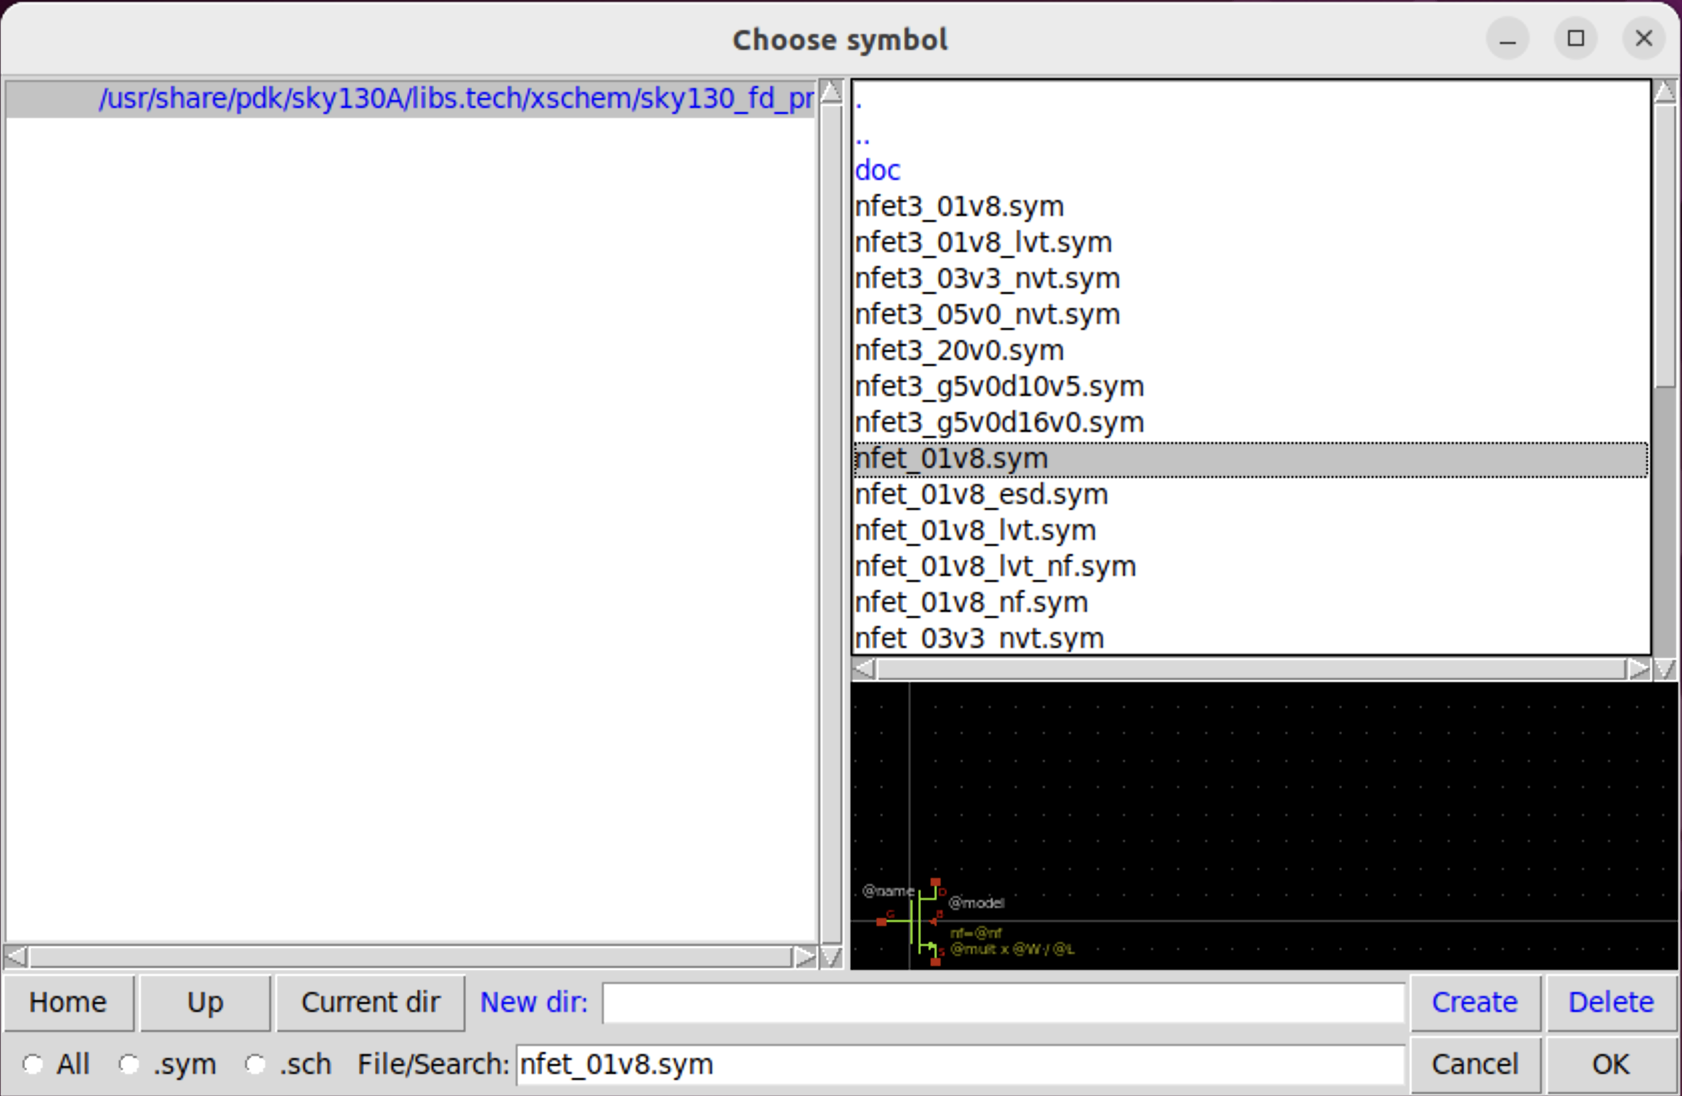Select the sky130_fd_pr library path entry
Viewport: 1682px width, 1096px height.
click(x=411, y=99)
